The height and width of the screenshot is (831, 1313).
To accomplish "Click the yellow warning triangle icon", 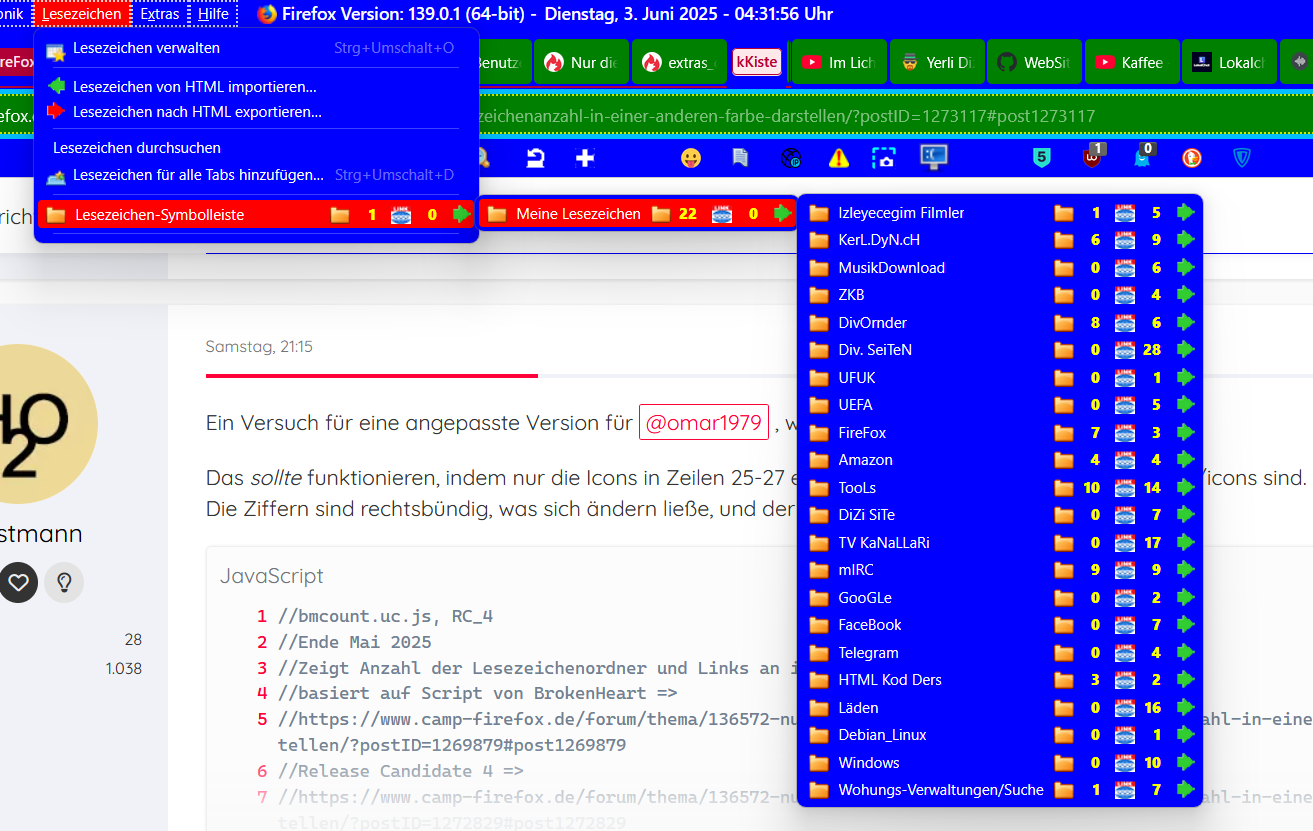I will (x=839, y=157).
